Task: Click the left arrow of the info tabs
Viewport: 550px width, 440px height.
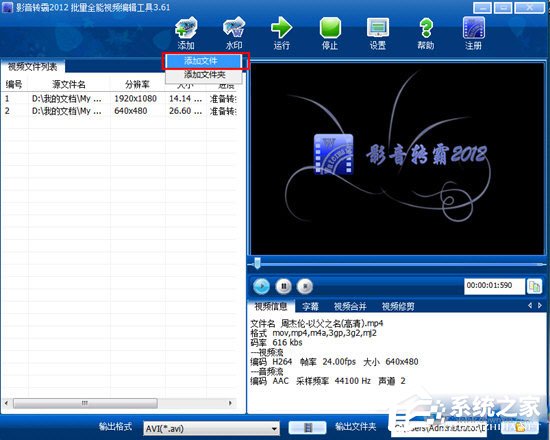Action: tap(530, 306)
